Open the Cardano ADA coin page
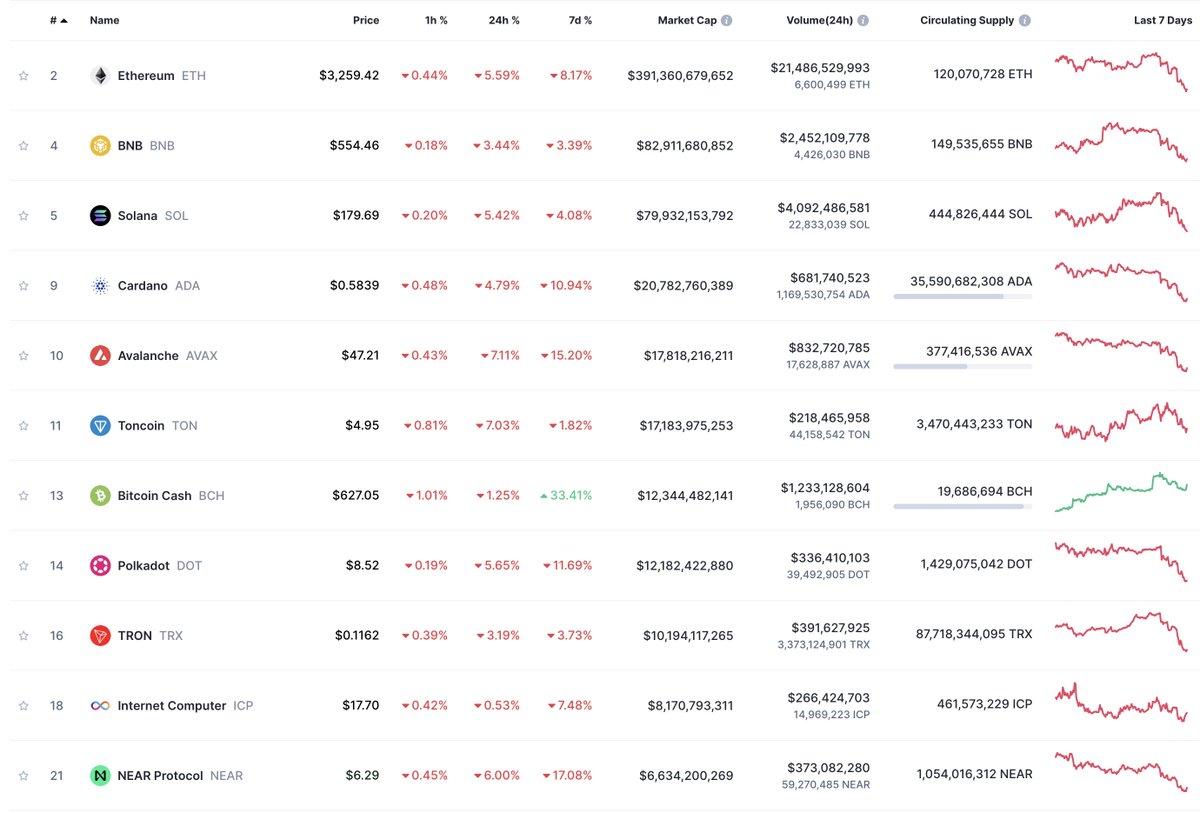This screenshot has height=813, width=1200. tap(159, 286)
